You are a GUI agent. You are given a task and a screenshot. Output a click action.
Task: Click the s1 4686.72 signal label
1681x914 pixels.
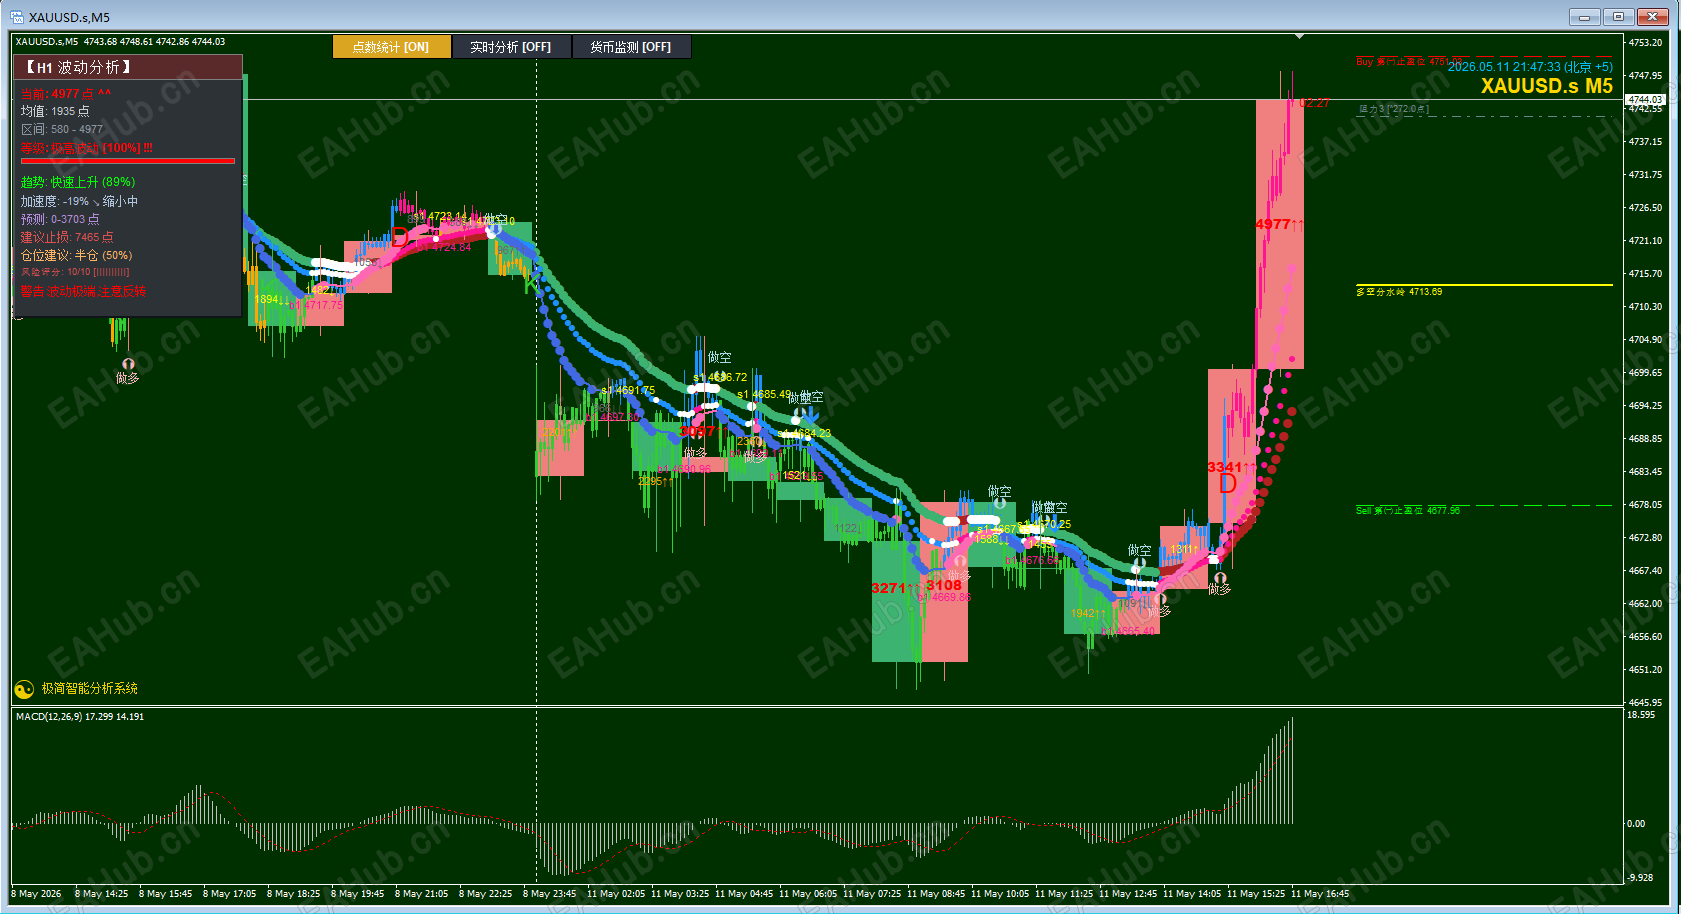point(720,378)
